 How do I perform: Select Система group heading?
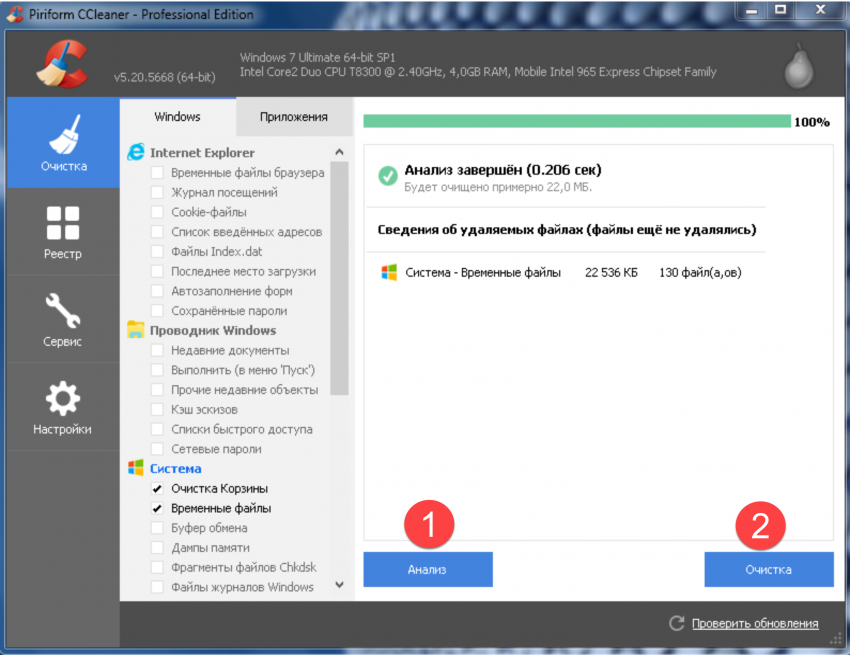point(176,468)
